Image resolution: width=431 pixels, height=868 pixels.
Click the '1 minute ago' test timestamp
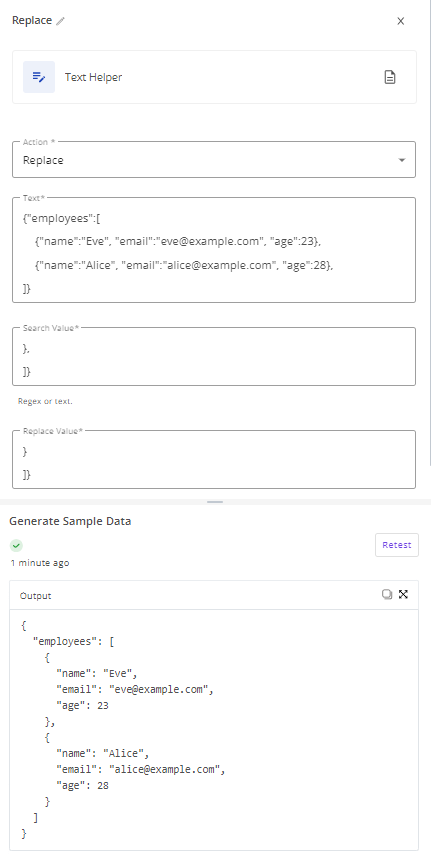[40, 563]
